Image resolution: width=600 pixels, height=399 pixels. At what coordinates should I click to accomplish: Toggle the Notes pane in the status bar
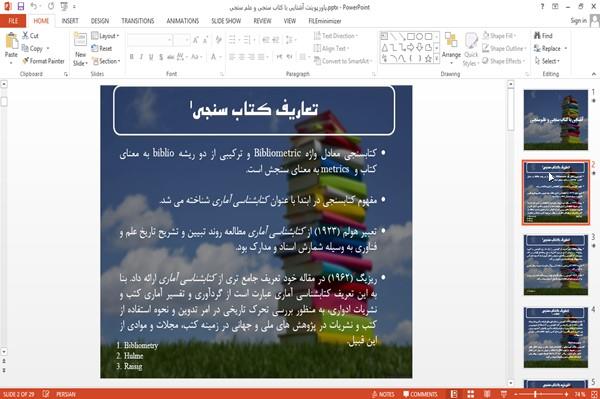click(383, 394)
